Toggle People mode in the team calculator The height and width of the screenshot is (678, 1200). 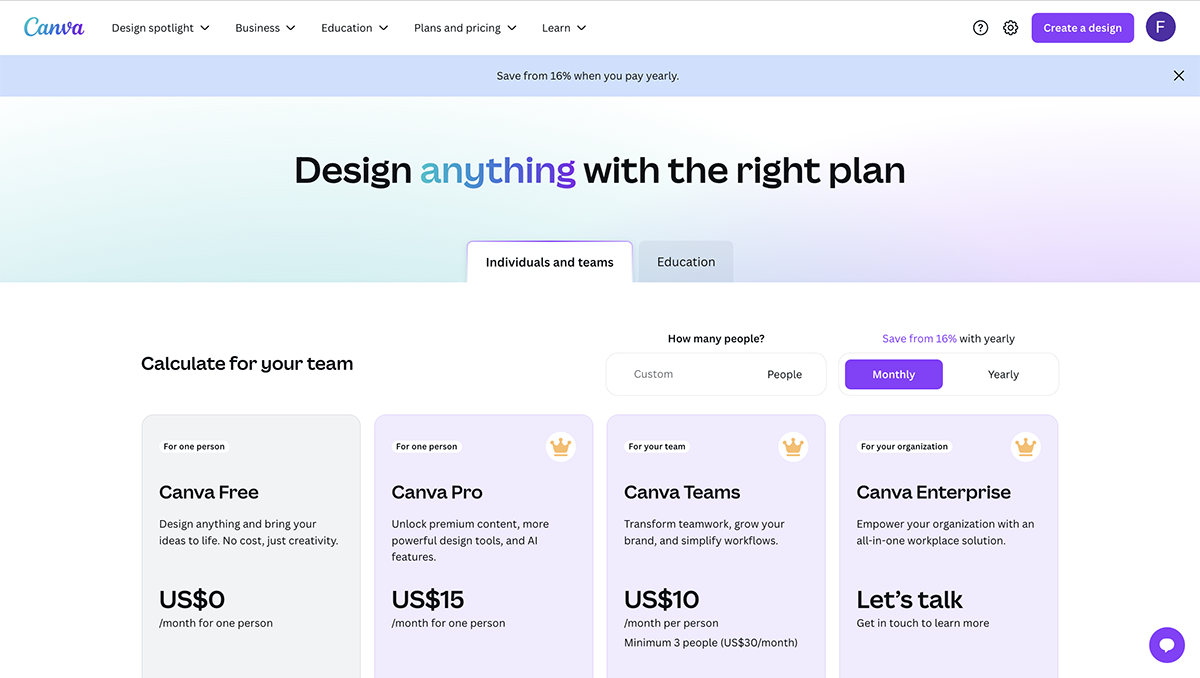pyautogui.click(x=784, y=374)
